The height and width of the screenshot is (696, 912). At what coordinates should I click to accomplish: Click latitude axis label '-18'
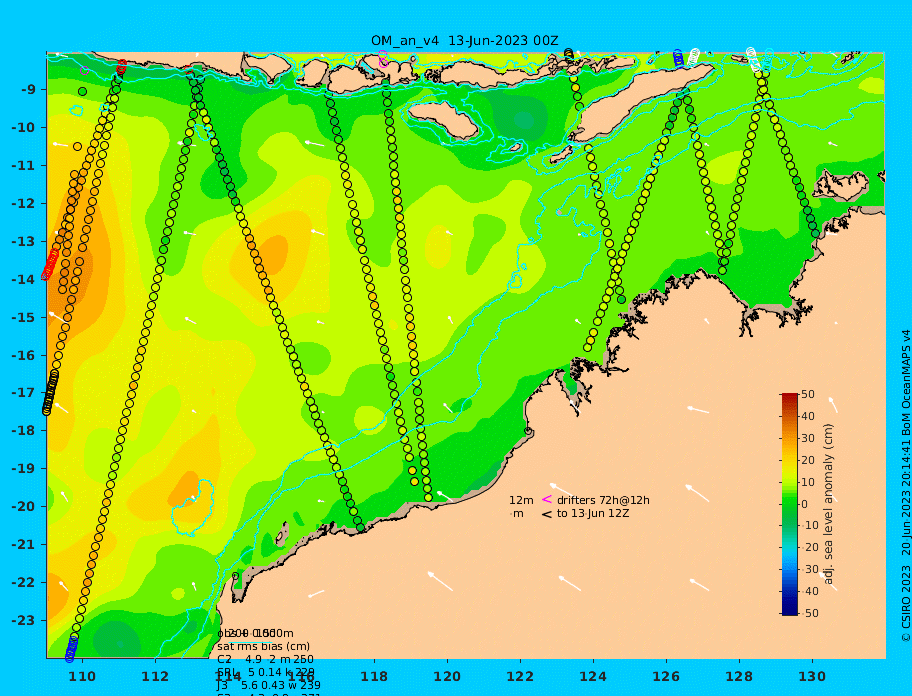click(23, 431)
